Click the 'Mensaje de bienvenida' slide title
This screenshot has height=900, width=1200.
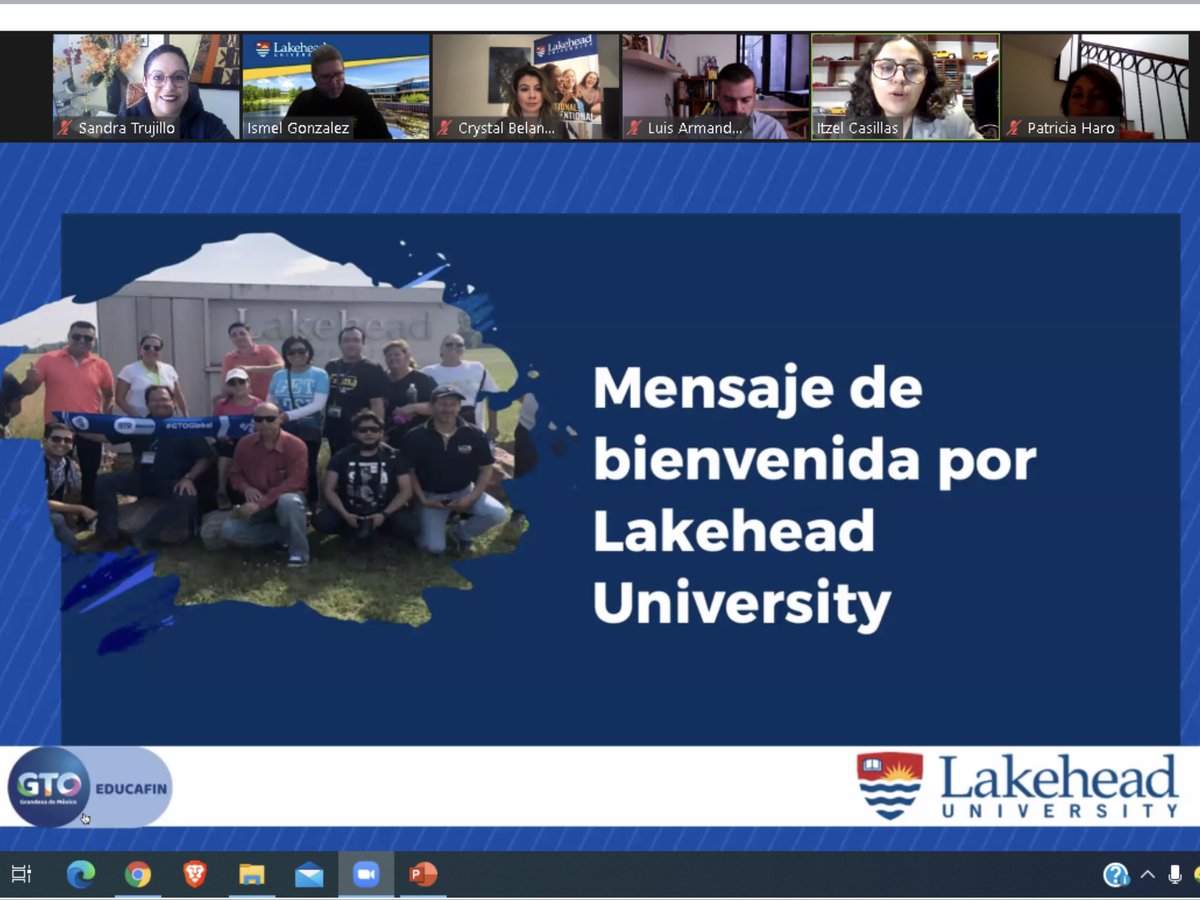point(815,497)
